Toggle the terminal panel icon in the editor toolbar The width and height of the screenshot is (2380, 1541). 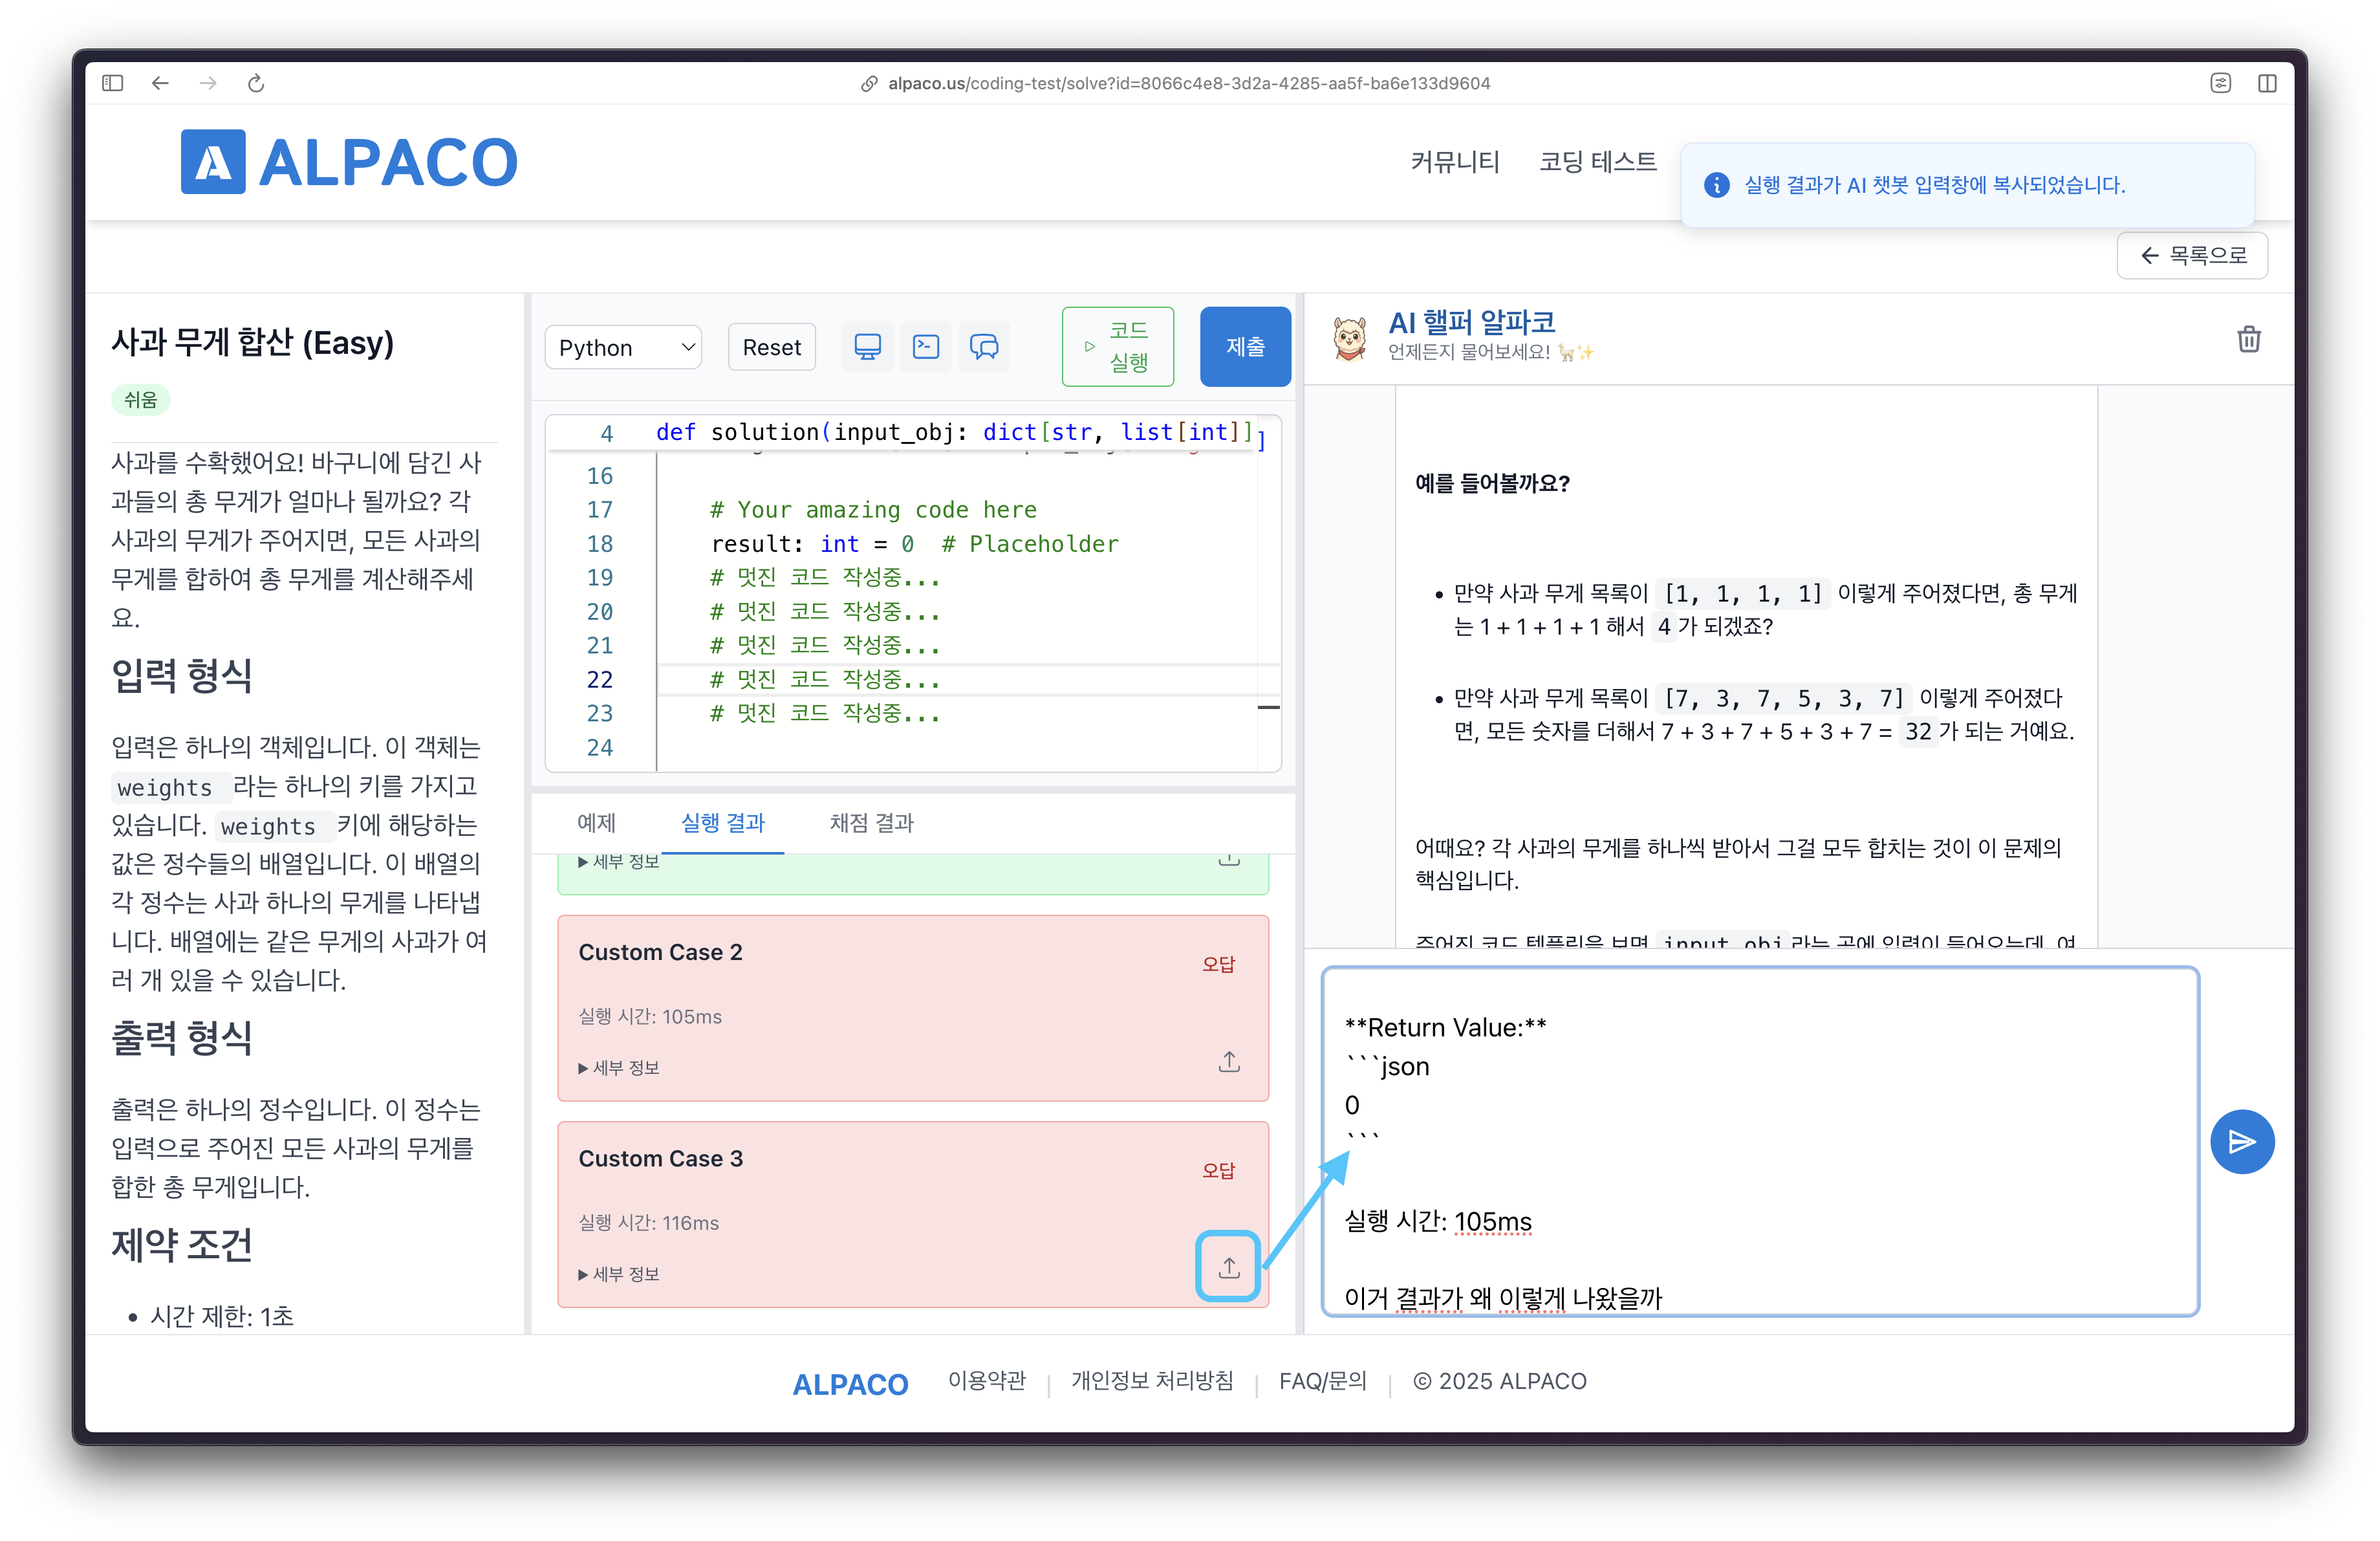point(926,346)
